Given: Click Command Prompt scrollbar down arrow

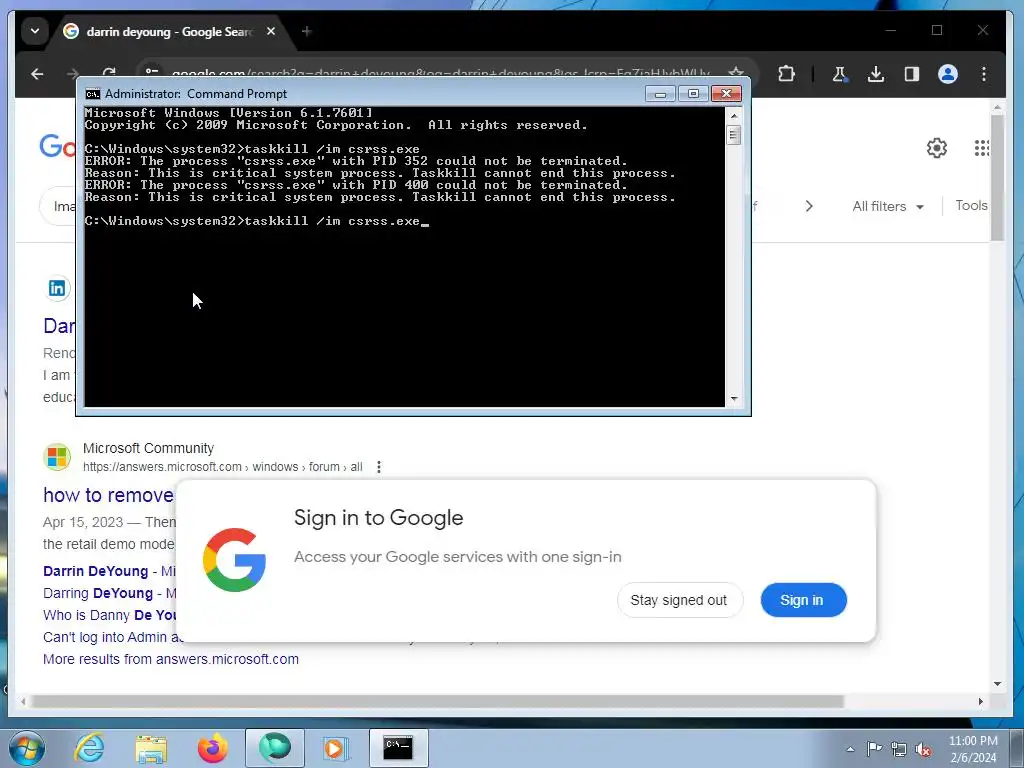Looking at the screenshot, I should tap(734, 398).
